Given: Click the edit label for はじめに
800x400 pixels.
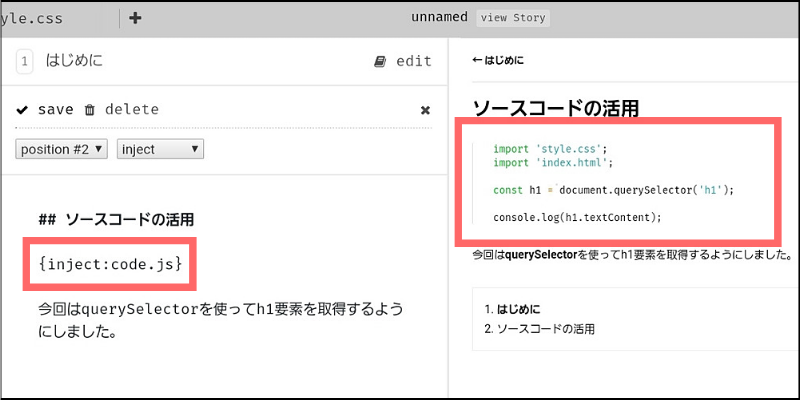Looking at the screenshot, I should tap(414, 61).
